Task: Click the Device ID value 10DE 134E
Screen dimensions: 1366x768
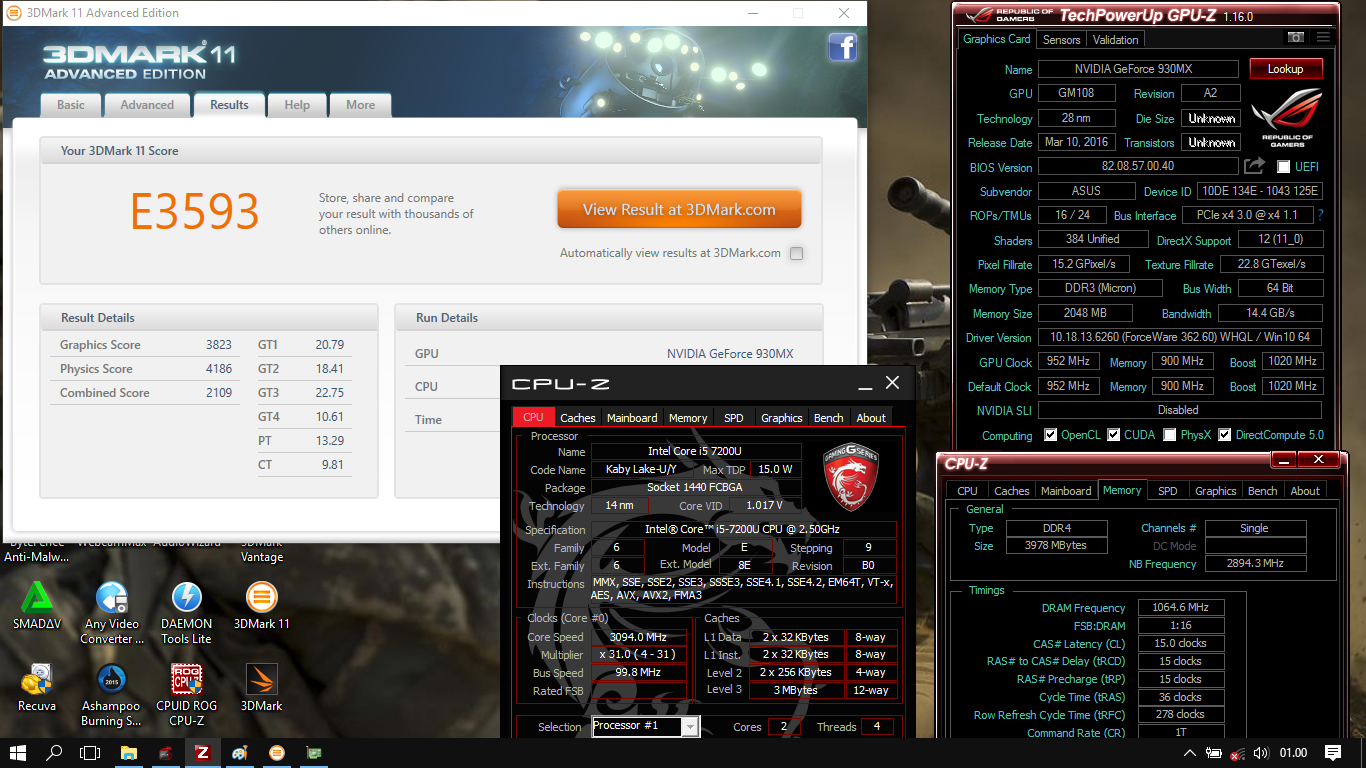Action: (x=1260, y=191)
